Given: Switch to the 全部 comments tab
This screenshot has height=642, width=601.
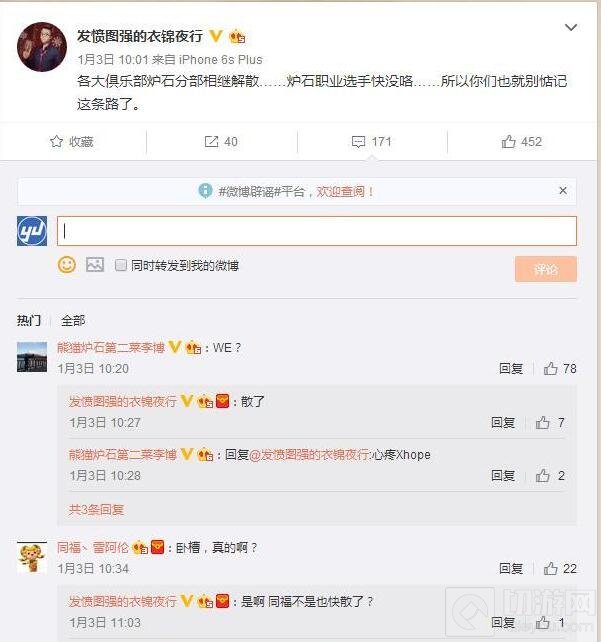Looking at the screenshot, I should point(73,320).
